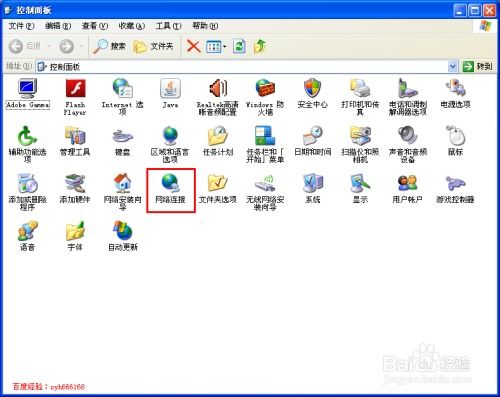Click the green refresh toolbar icon
The height and width of the screenshot is (397, 500).
(x=239, y=46)
